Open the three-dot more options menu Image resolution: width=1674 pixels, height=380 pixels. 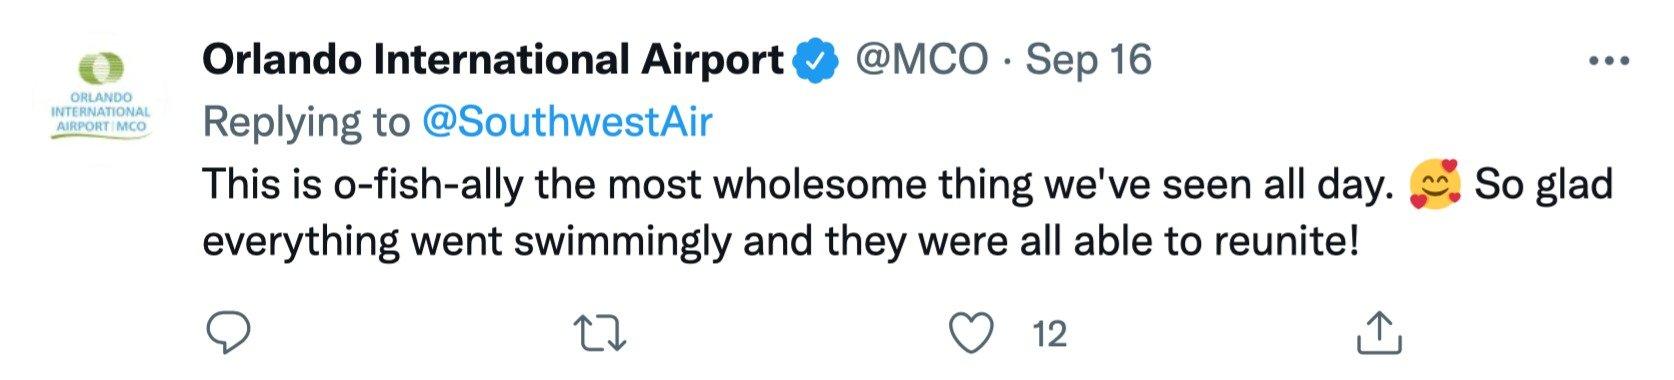click(x=1609, y=62)
